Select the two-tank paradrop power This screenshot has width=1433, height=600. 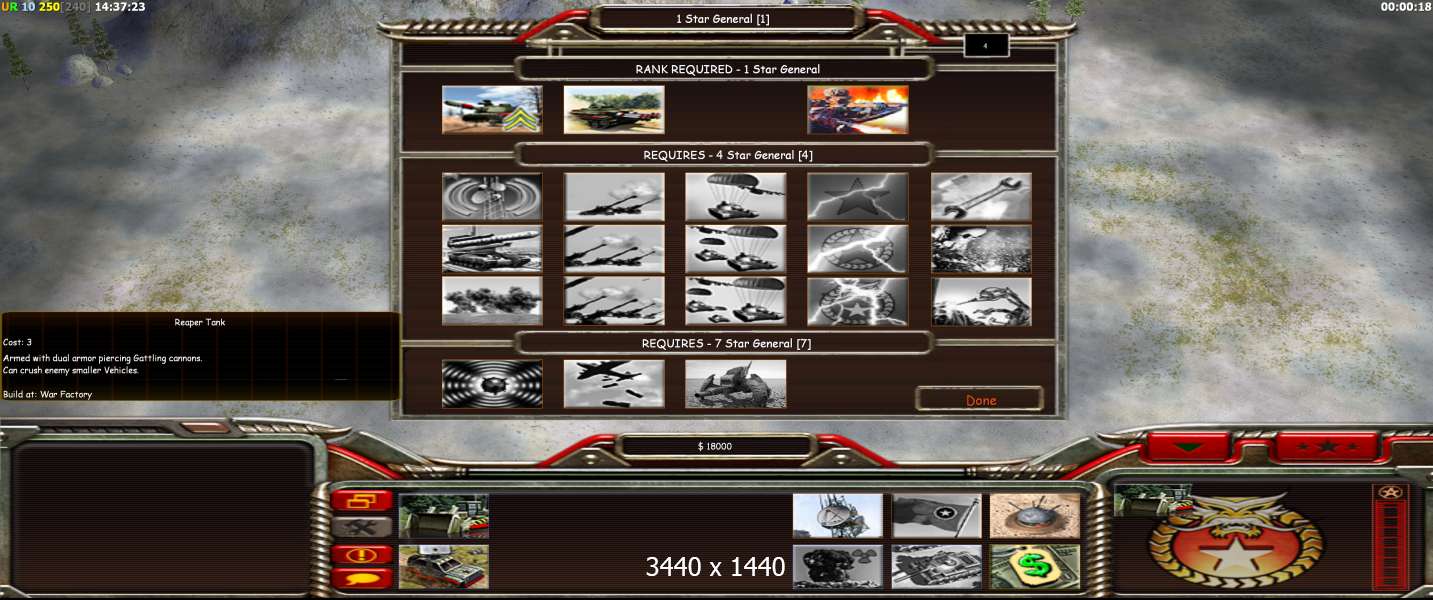pos(736,249)
